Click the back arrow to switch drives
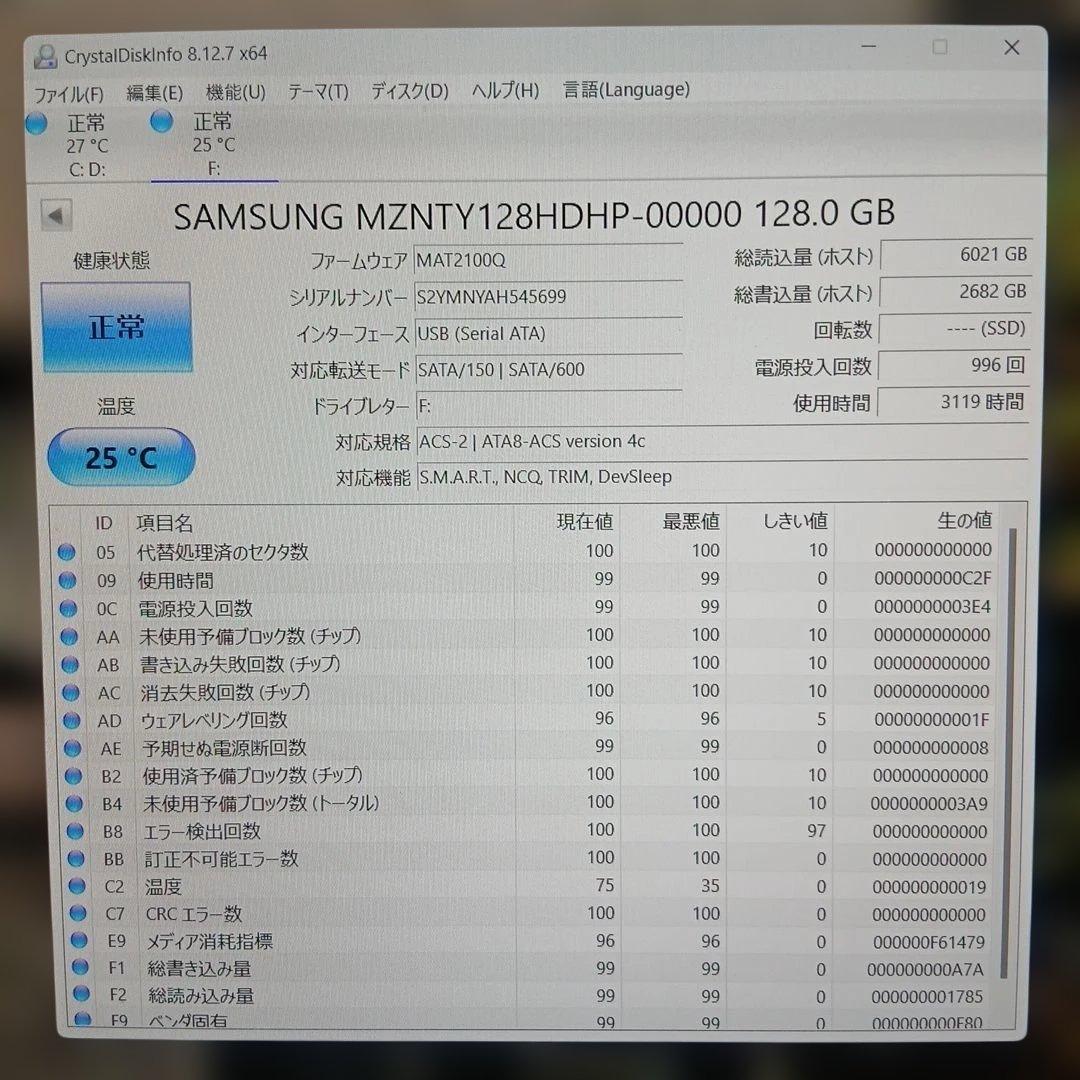This screenshot has height=1080, width=1080. click(56, 215)
